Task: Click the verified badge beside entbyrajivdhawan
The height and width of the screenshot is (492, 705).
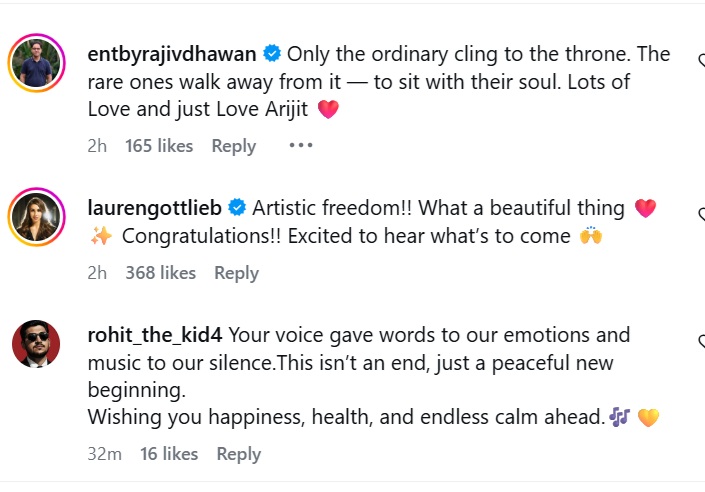Action: [x=272, y=54]
